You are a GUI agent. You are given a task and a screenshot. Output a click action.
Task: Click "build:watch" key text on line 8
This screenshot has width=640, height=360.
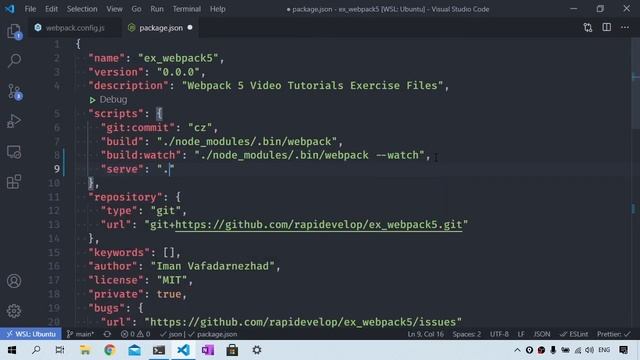click(140, 155)
